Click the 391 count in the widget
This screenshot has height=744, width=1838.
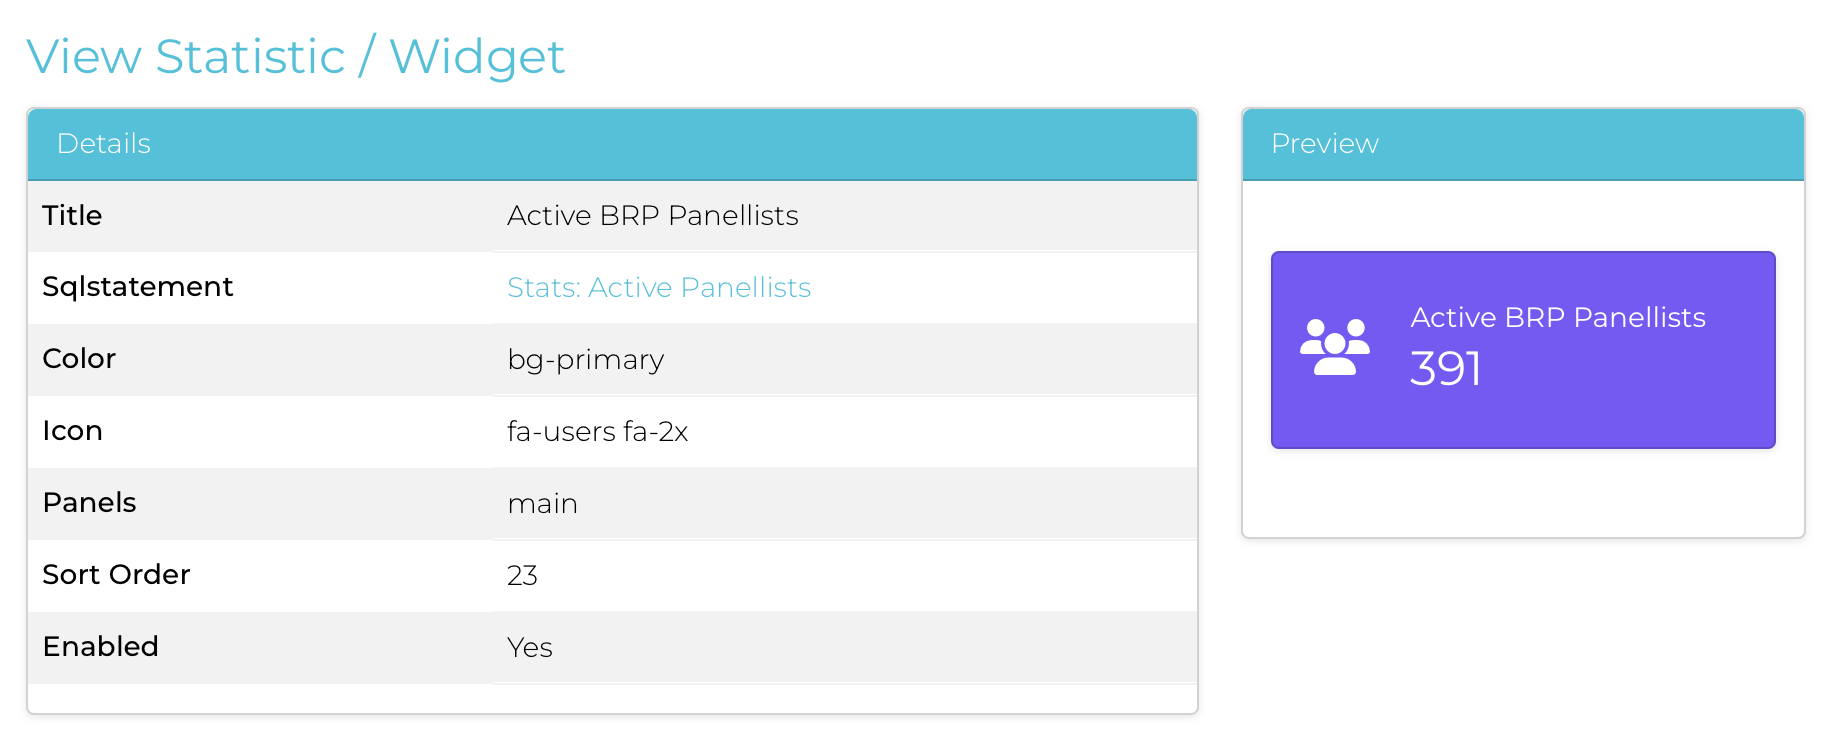[1445, 368]
